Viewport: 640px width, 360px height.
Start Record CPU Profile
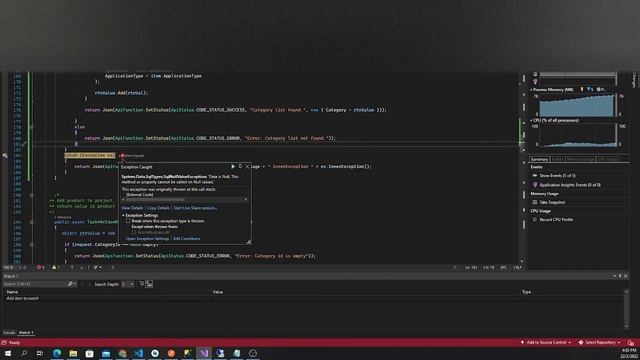556,220
